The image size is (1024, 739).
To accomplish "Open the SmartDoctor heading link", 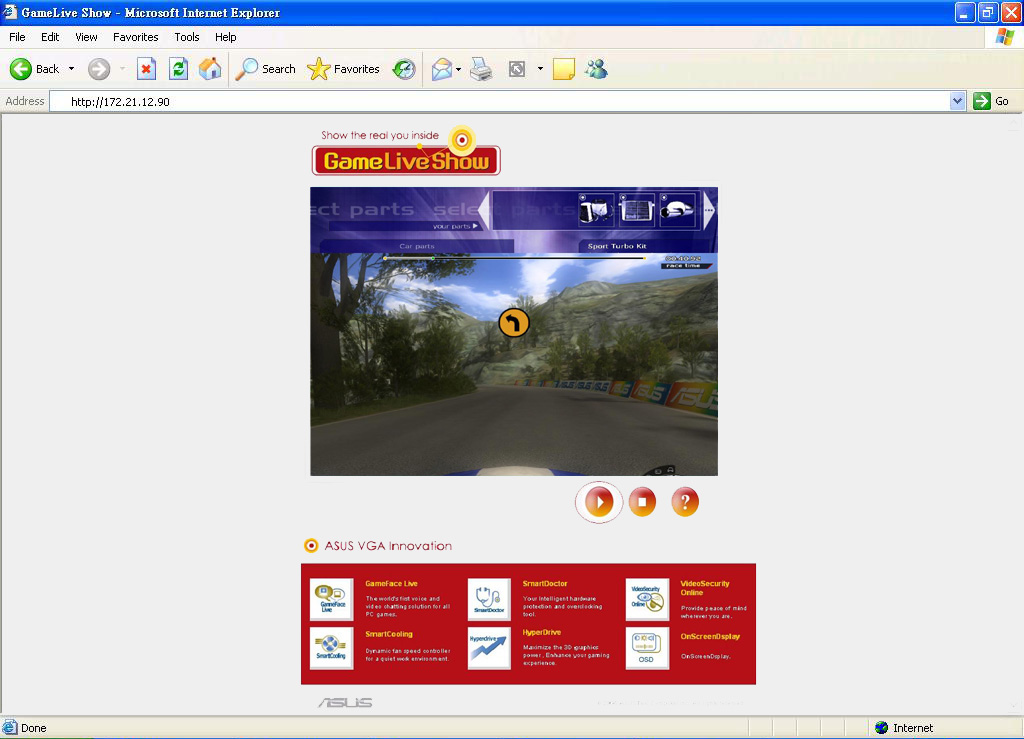I will 545,584.
